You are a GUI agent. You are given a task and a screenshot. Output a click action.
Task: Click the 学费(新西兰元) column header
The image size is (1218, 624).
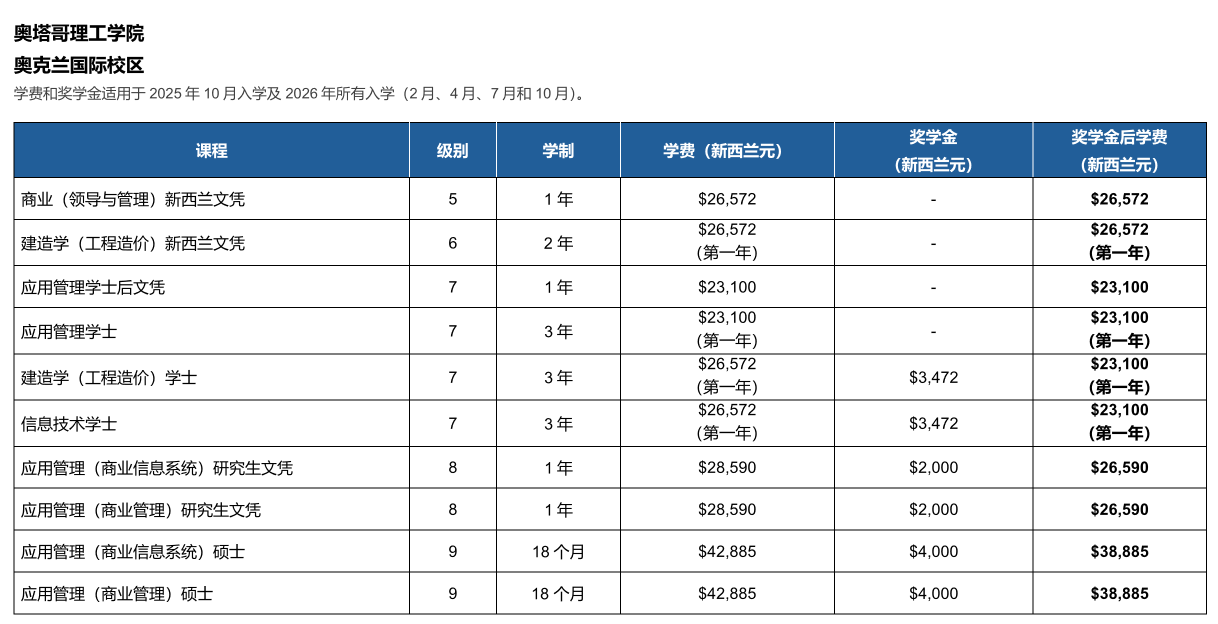tap(727, 150)
